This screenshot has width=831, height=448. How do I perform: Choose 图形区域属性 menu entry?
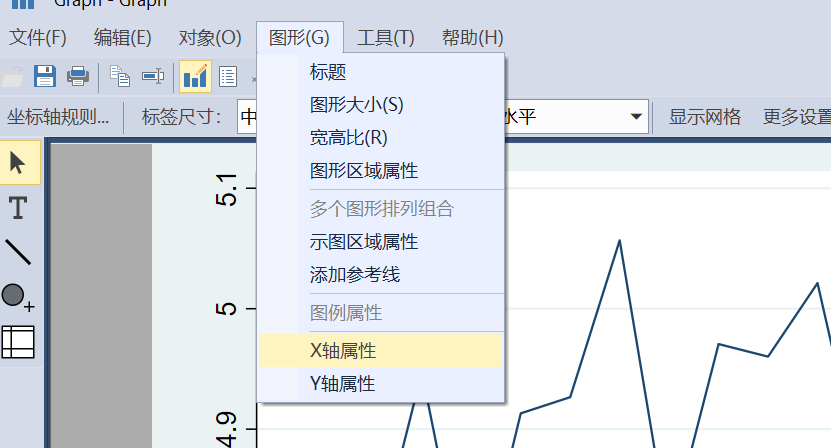(381, 171)
